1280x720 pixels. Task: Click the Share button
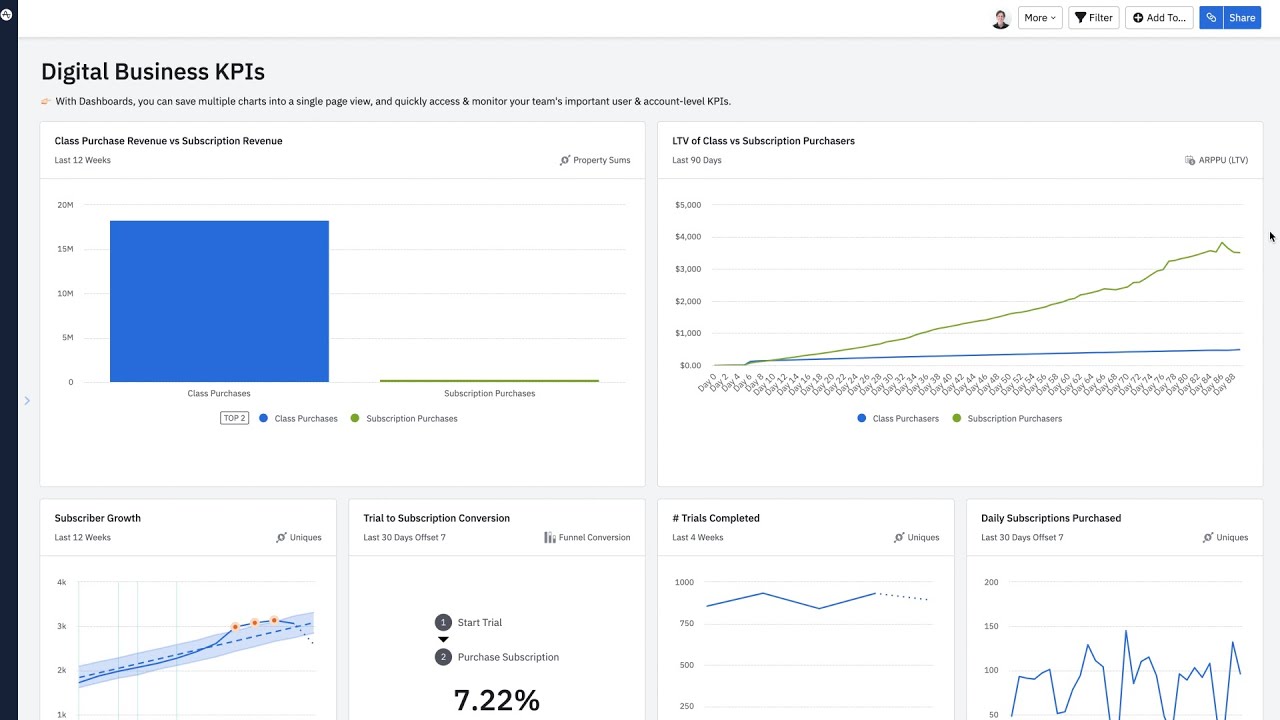coord(1242,18)
